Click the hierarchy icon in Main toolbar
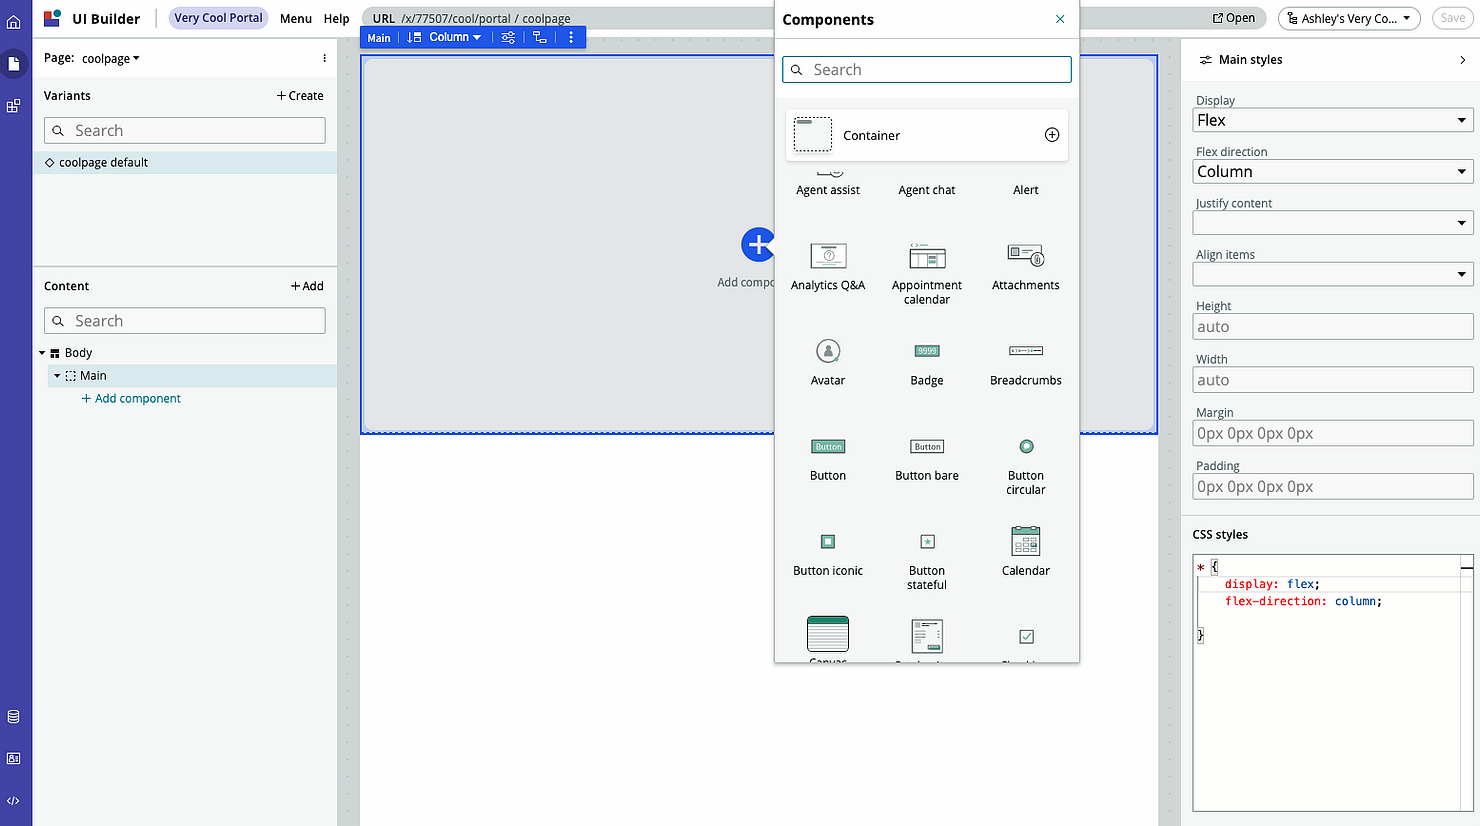Screen dimensions: 1480x826 point(540,37)
